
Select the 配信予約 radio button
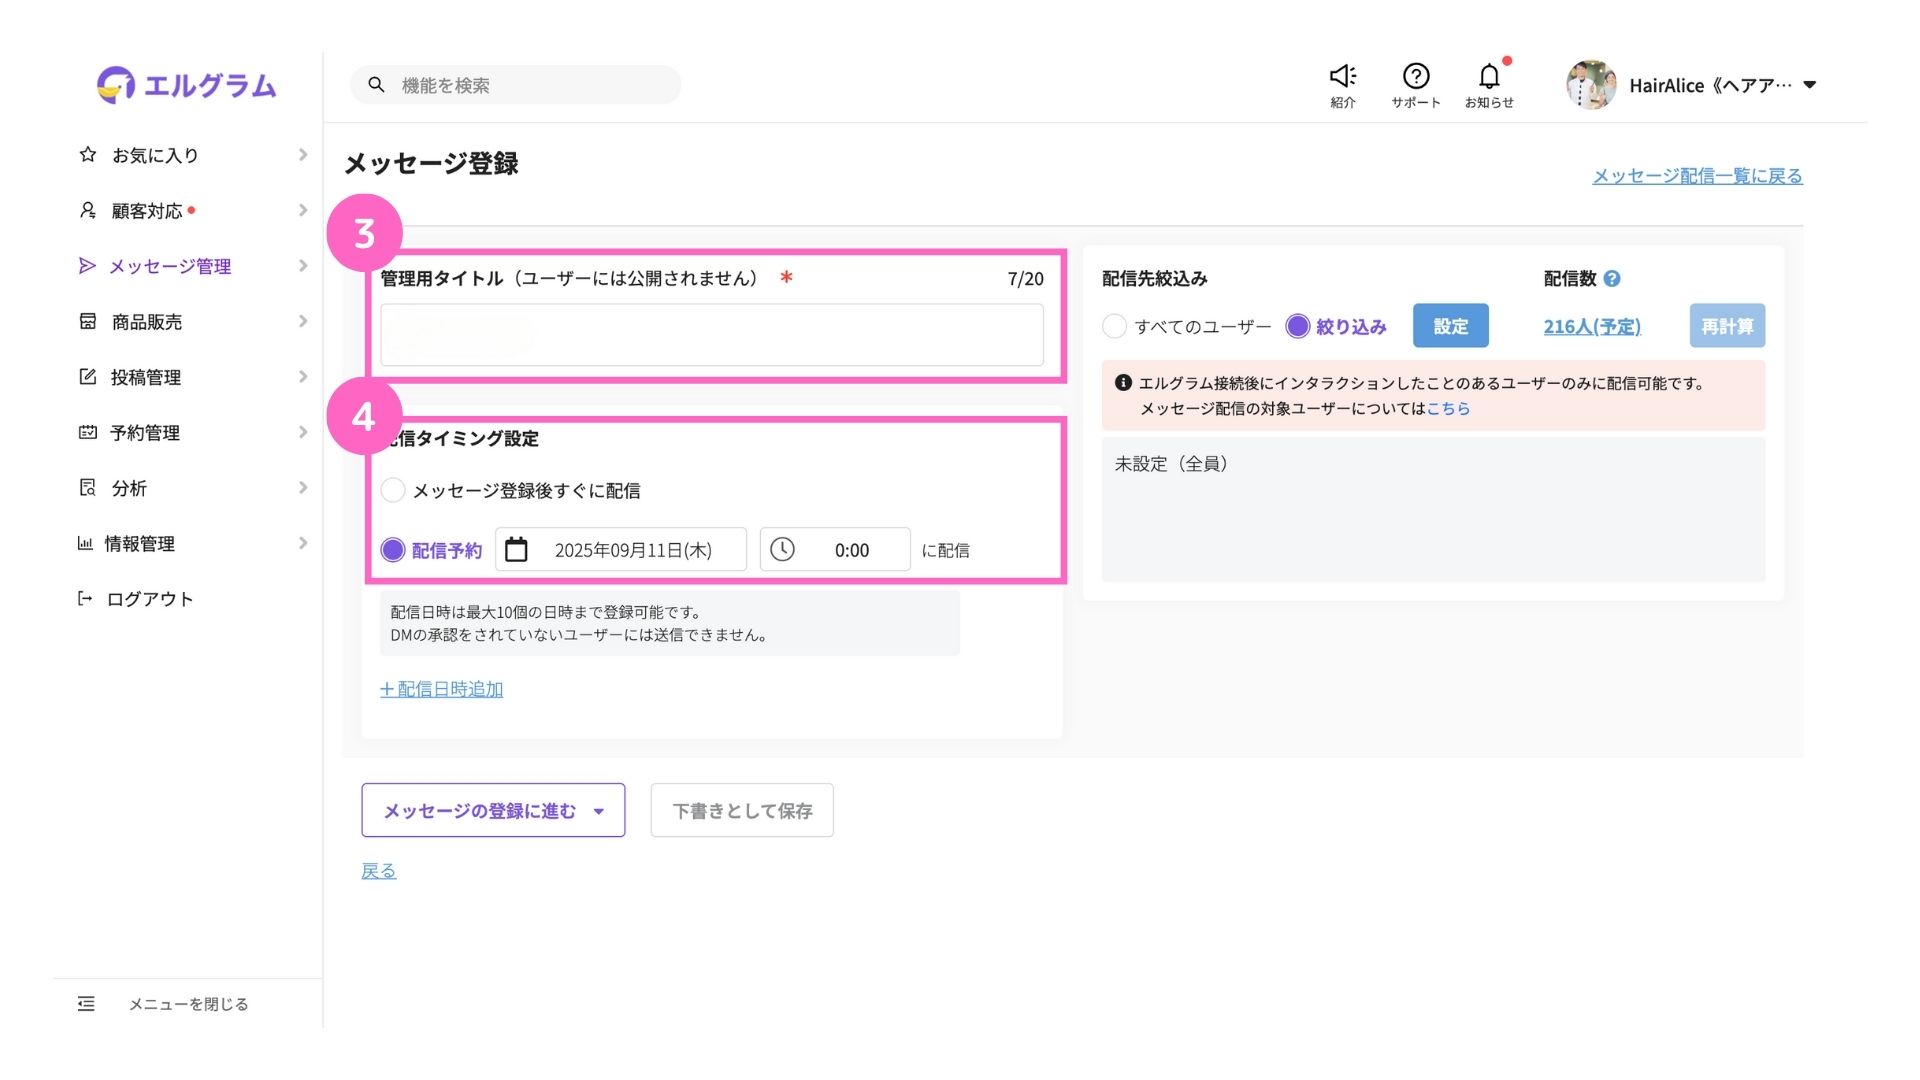(x=393, y=550)
